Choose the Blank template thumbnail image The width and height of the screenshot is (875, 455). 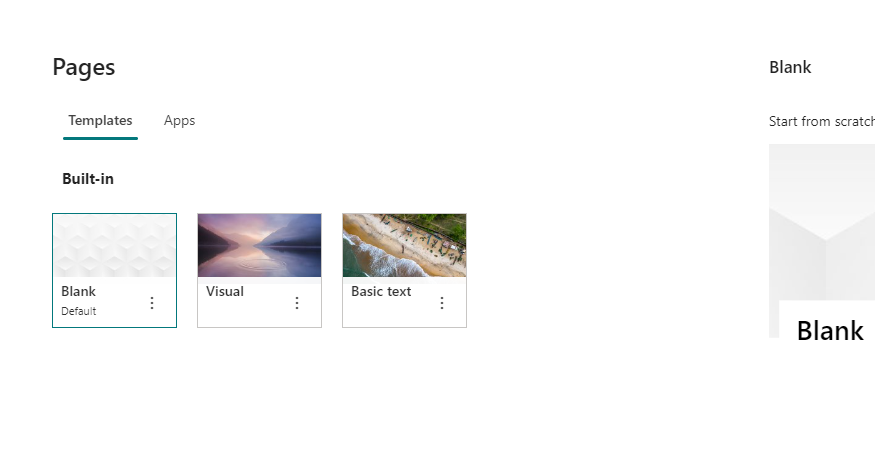114,245
